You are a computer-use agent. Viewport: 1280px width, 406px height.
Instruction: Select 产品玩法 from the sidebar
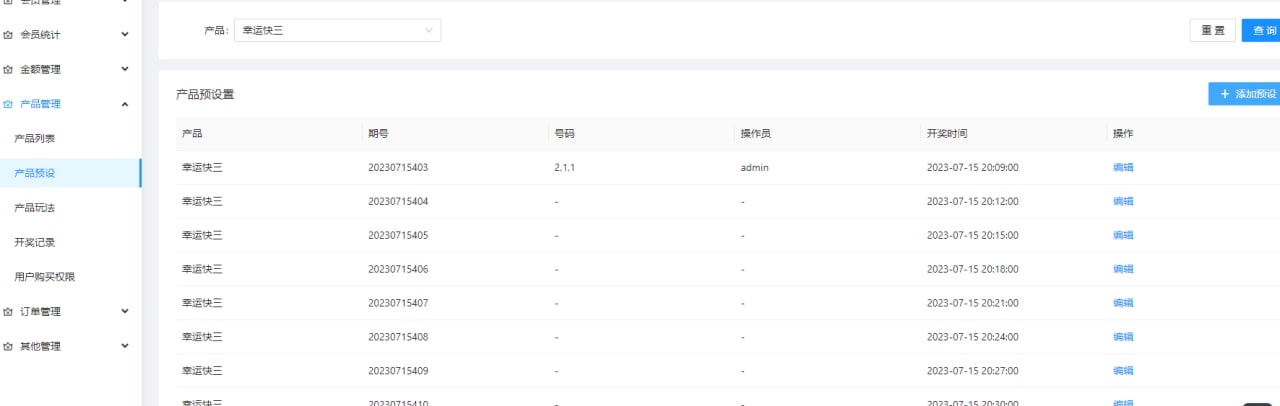point(35,208)
